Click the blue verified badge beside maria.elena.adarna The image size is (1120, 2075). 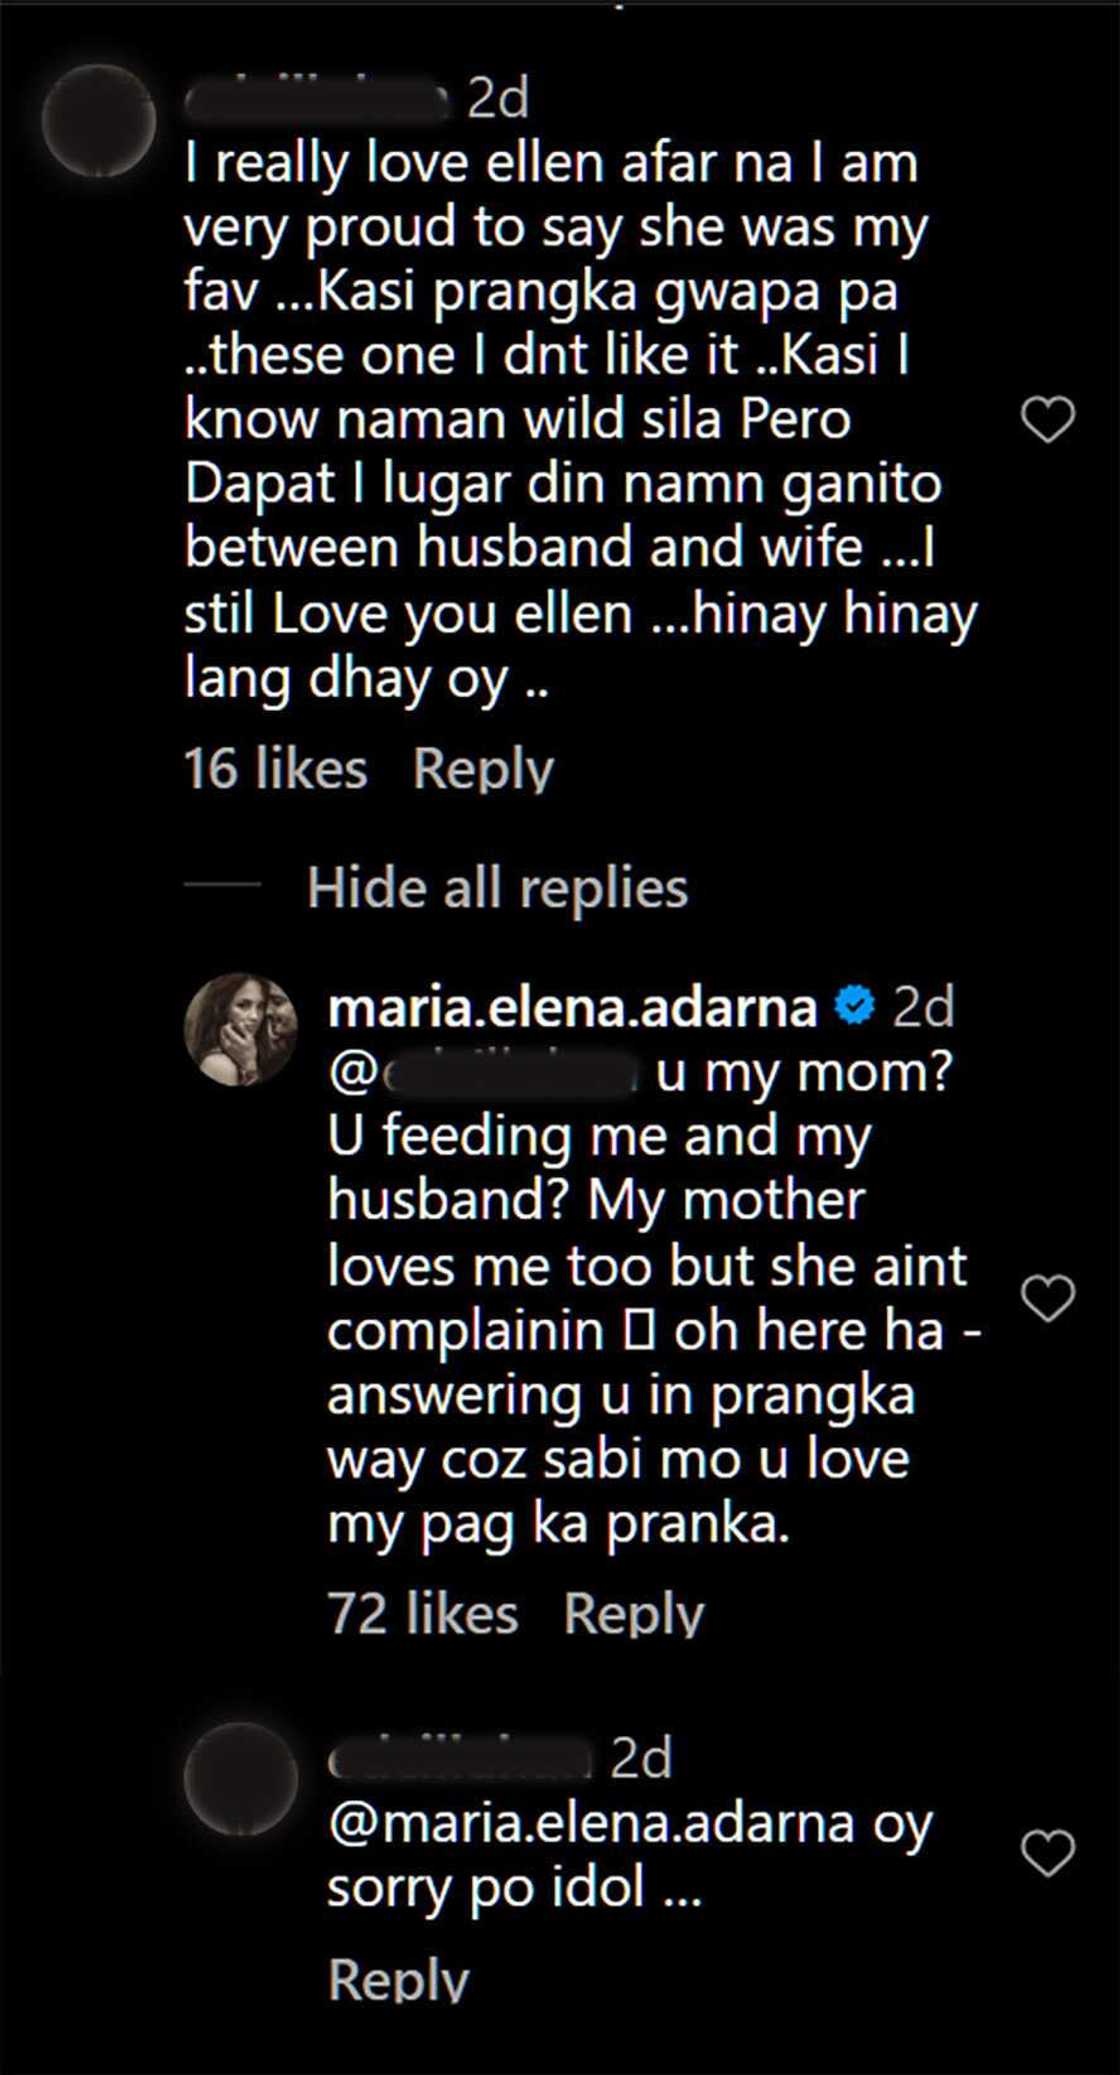[854, 1005]
